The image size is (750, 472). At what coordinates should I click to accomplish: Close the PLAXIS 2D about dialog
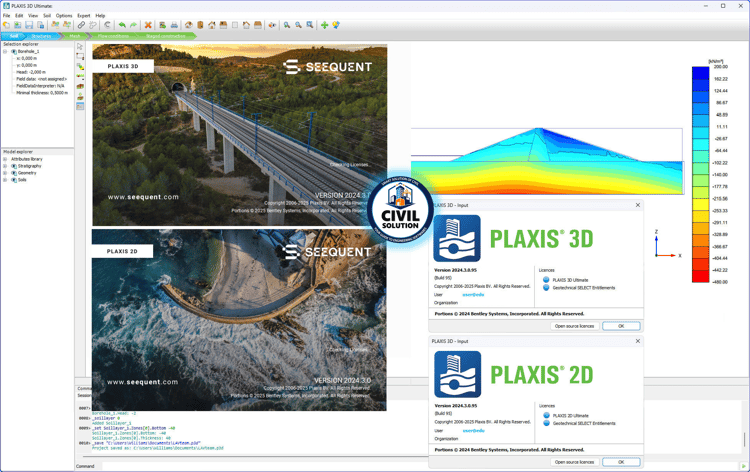[x=638, y=341]
